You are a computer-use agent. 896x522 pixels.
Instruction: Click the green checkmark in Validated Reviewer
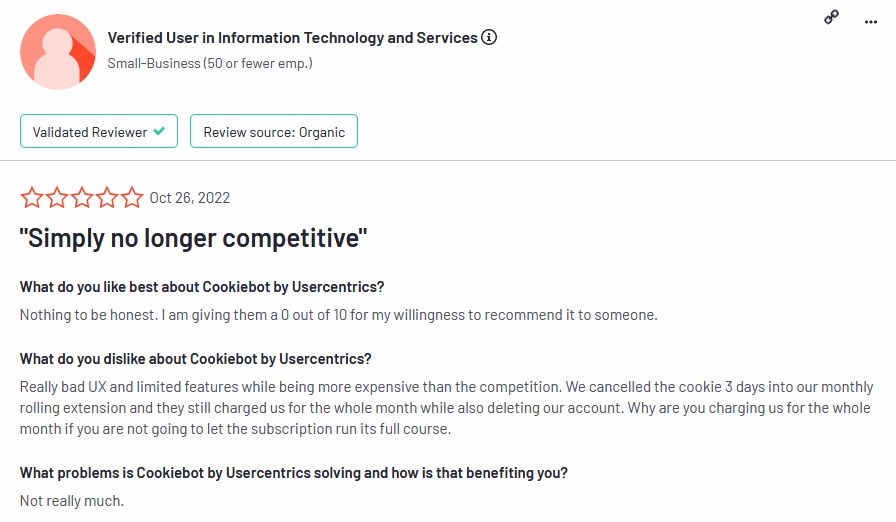[159, 132]
